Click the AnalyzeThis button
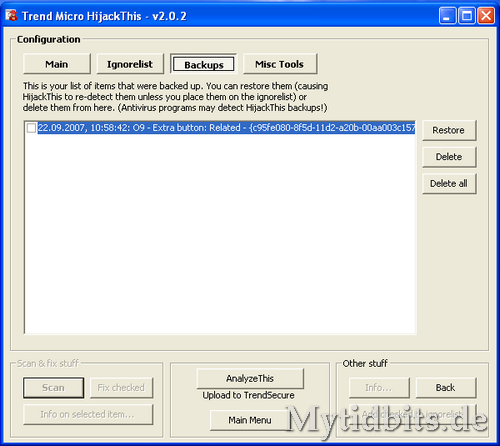The image size is (500, 446). coord(250,378)
